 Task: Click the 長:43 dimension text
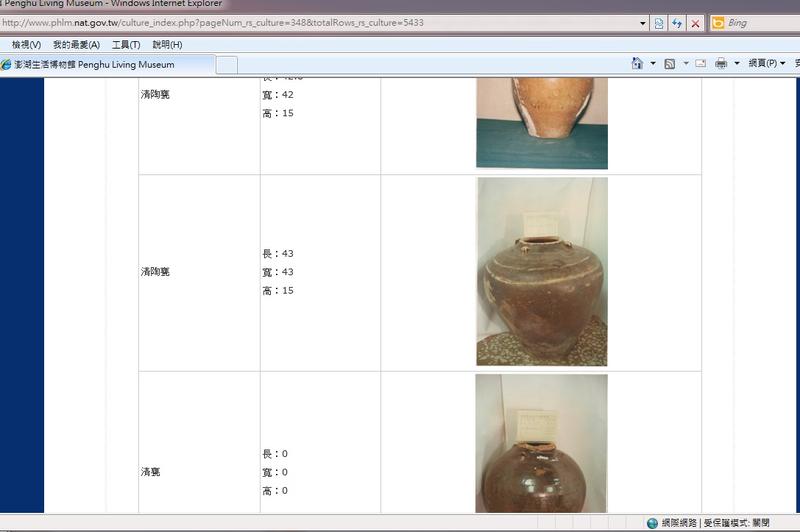pos(278,254)
